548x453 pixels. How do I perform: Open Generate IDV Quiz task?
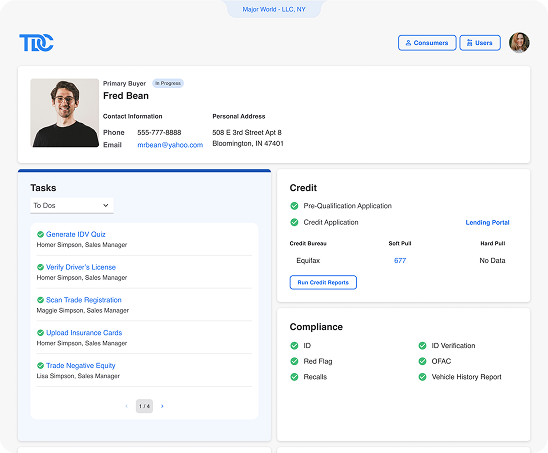coord(76,234)
